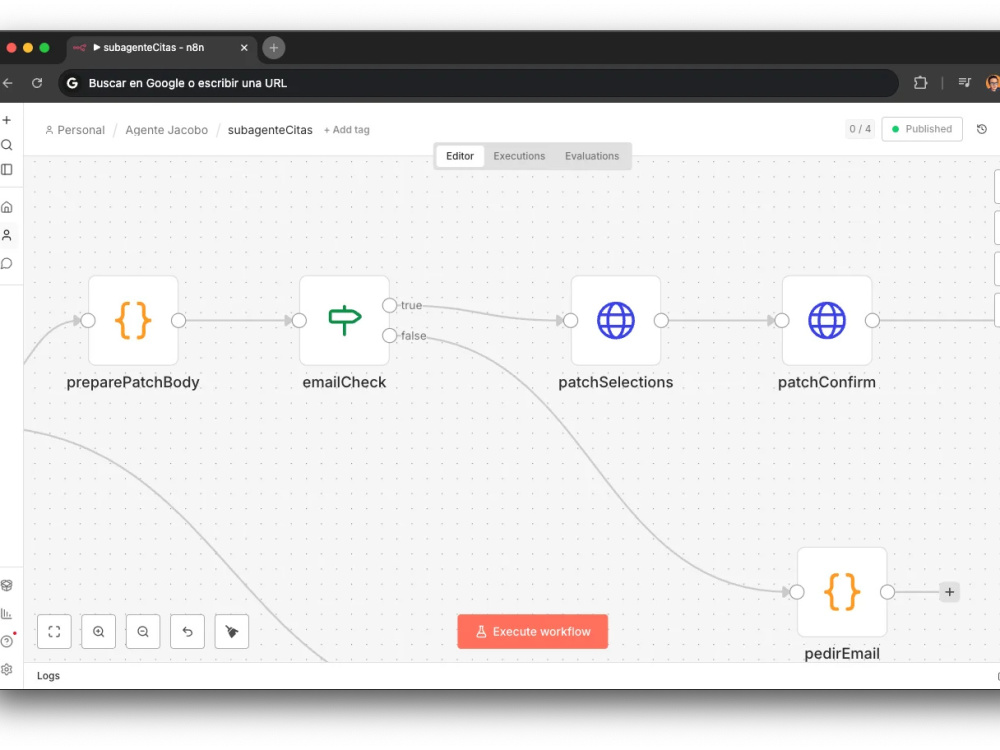Screen dimensions: 1000x750
Task: Open the sidebar home icon
Action: [7, 207]
